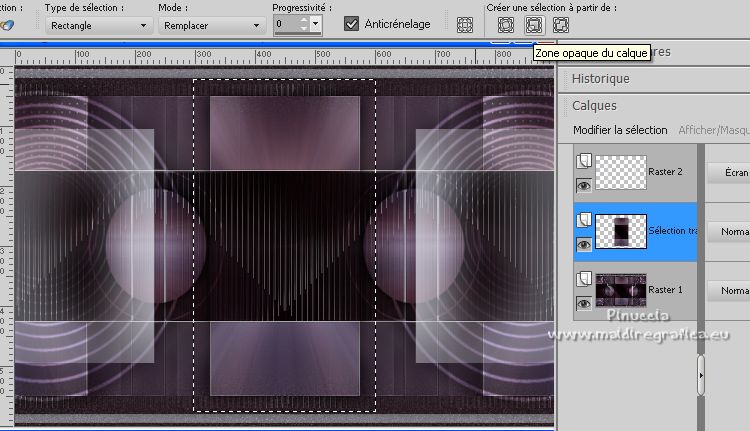Toggle the Anticrénelage checkbox
The image size is (750, 431).
[351, 24]
